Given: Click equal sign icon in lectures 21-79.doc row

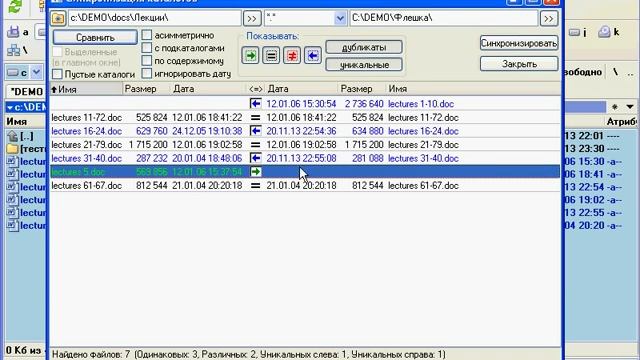Looking at the screenshot, I should [256, 145].
